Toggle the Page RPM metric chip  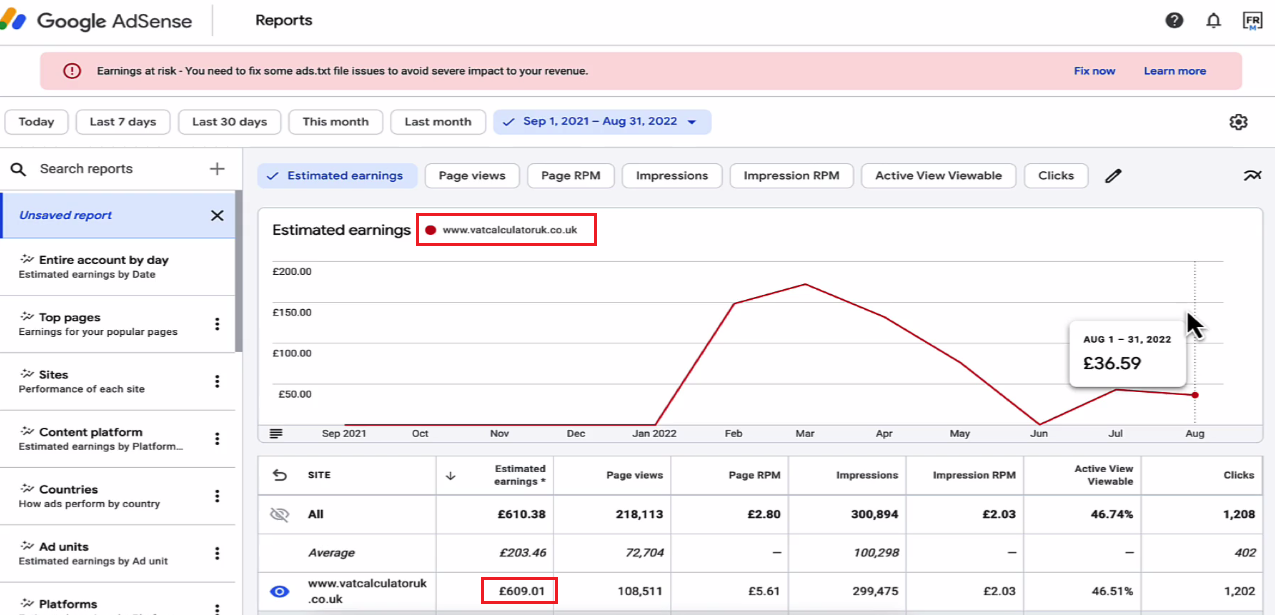click(x=571, y=176)
